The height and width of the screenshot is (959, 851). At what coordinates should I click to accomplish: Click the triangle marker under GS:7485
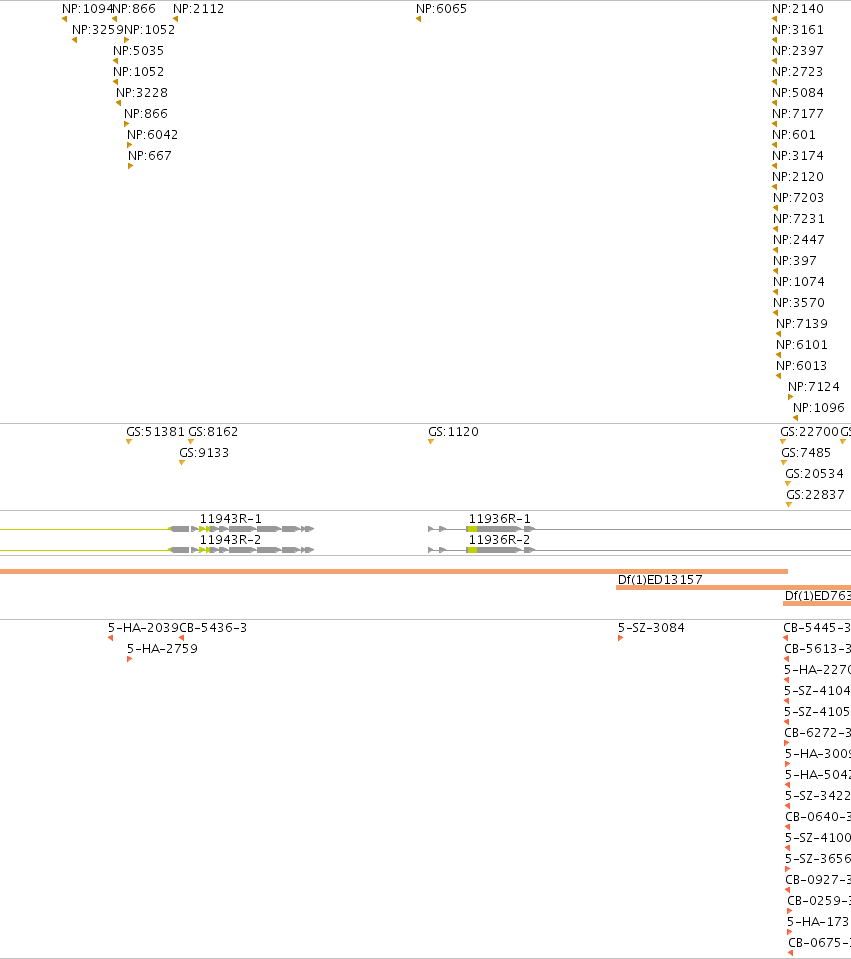click(x=784, y=462)
